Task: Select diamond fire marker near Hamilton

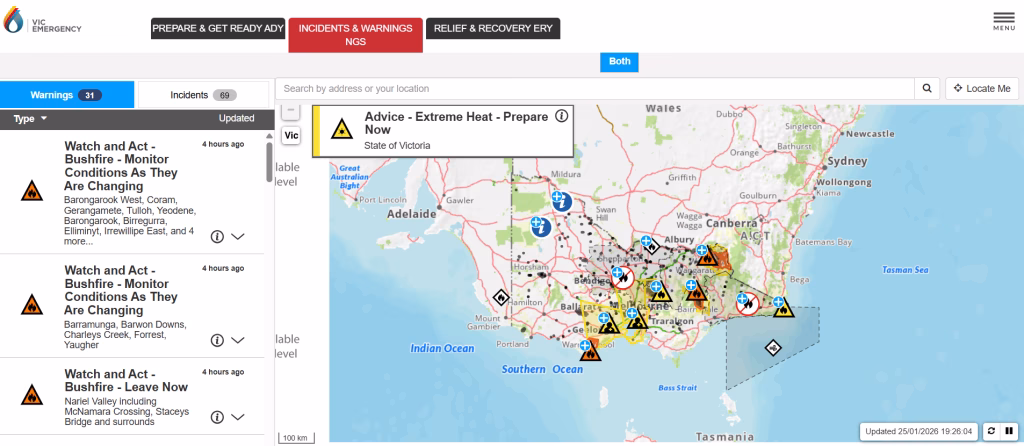Action: tap(500, 298)
